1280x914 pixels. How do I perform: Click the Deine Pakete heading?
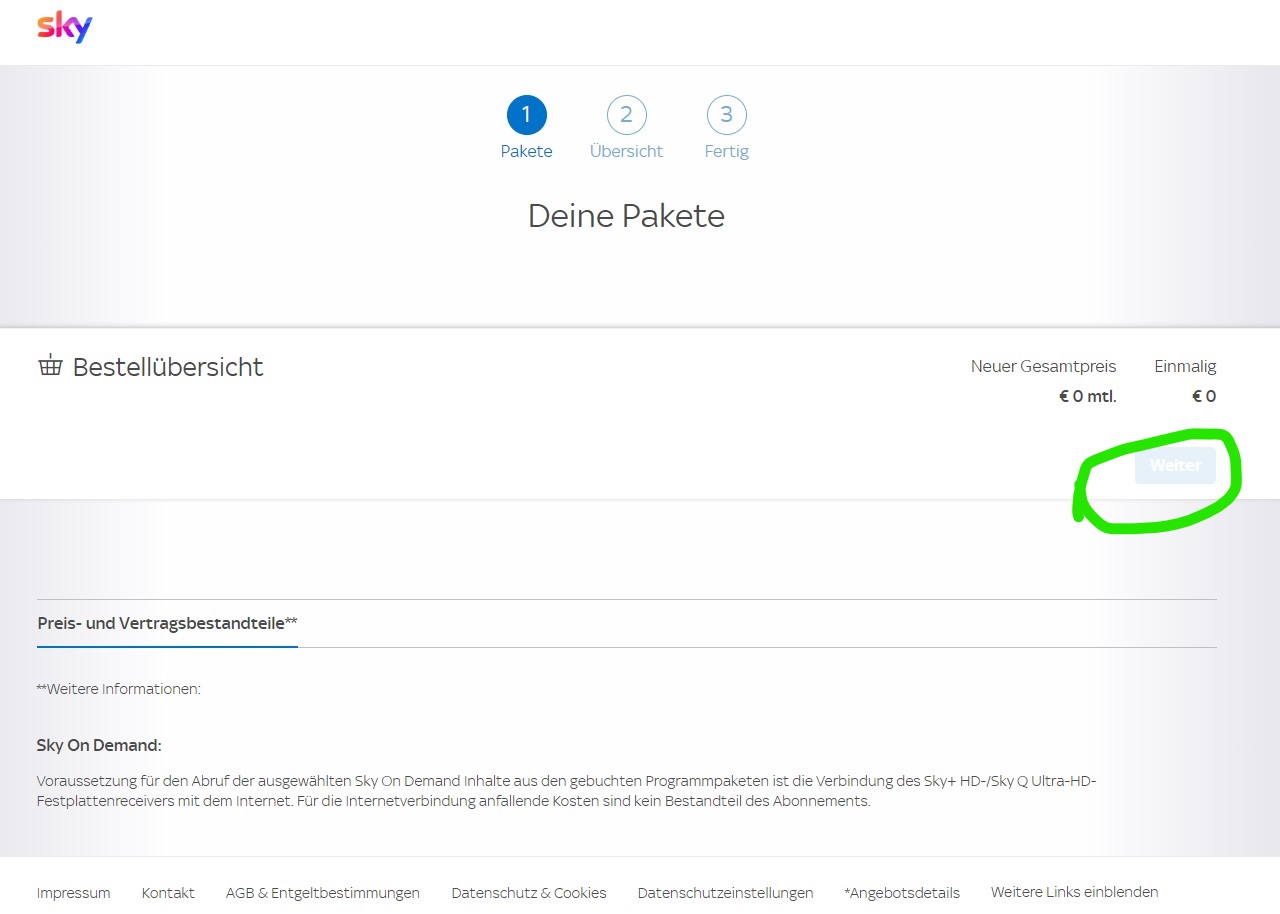pos(626,216)
